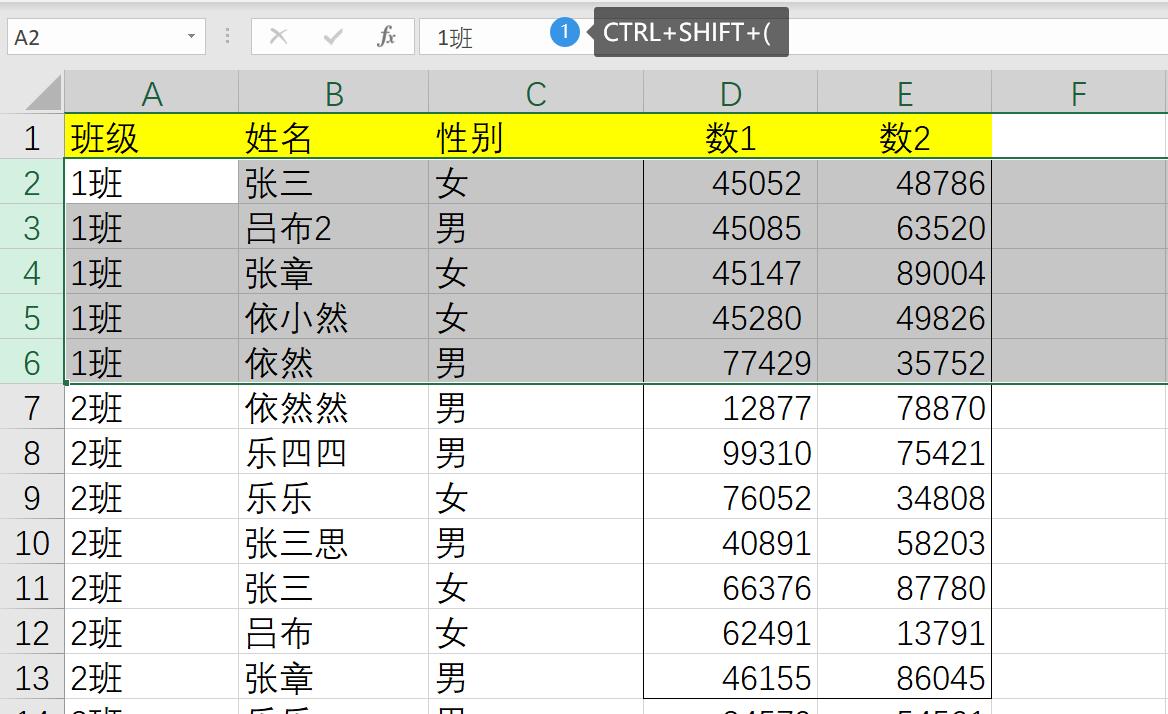
Task: Select column header D
Action: pos(730,92)
